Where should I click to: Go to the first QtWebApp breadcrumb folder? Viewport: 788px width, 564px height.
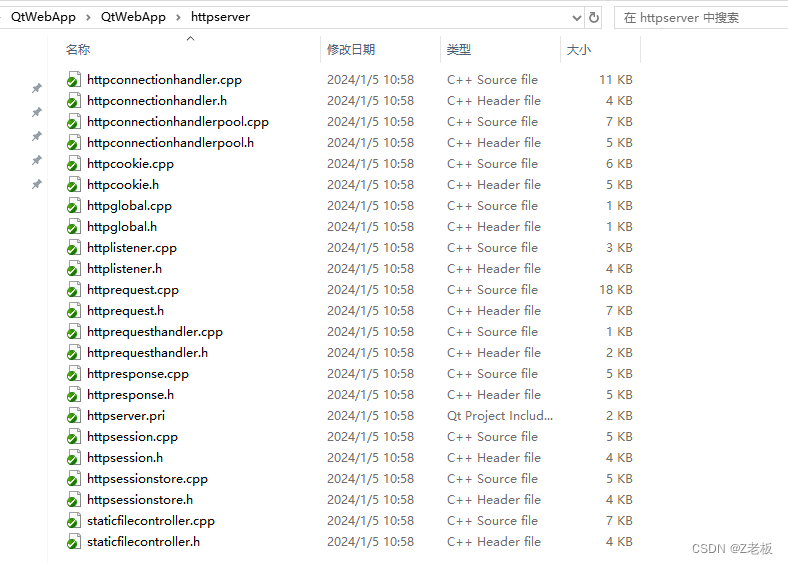click(x=43, y=17)
